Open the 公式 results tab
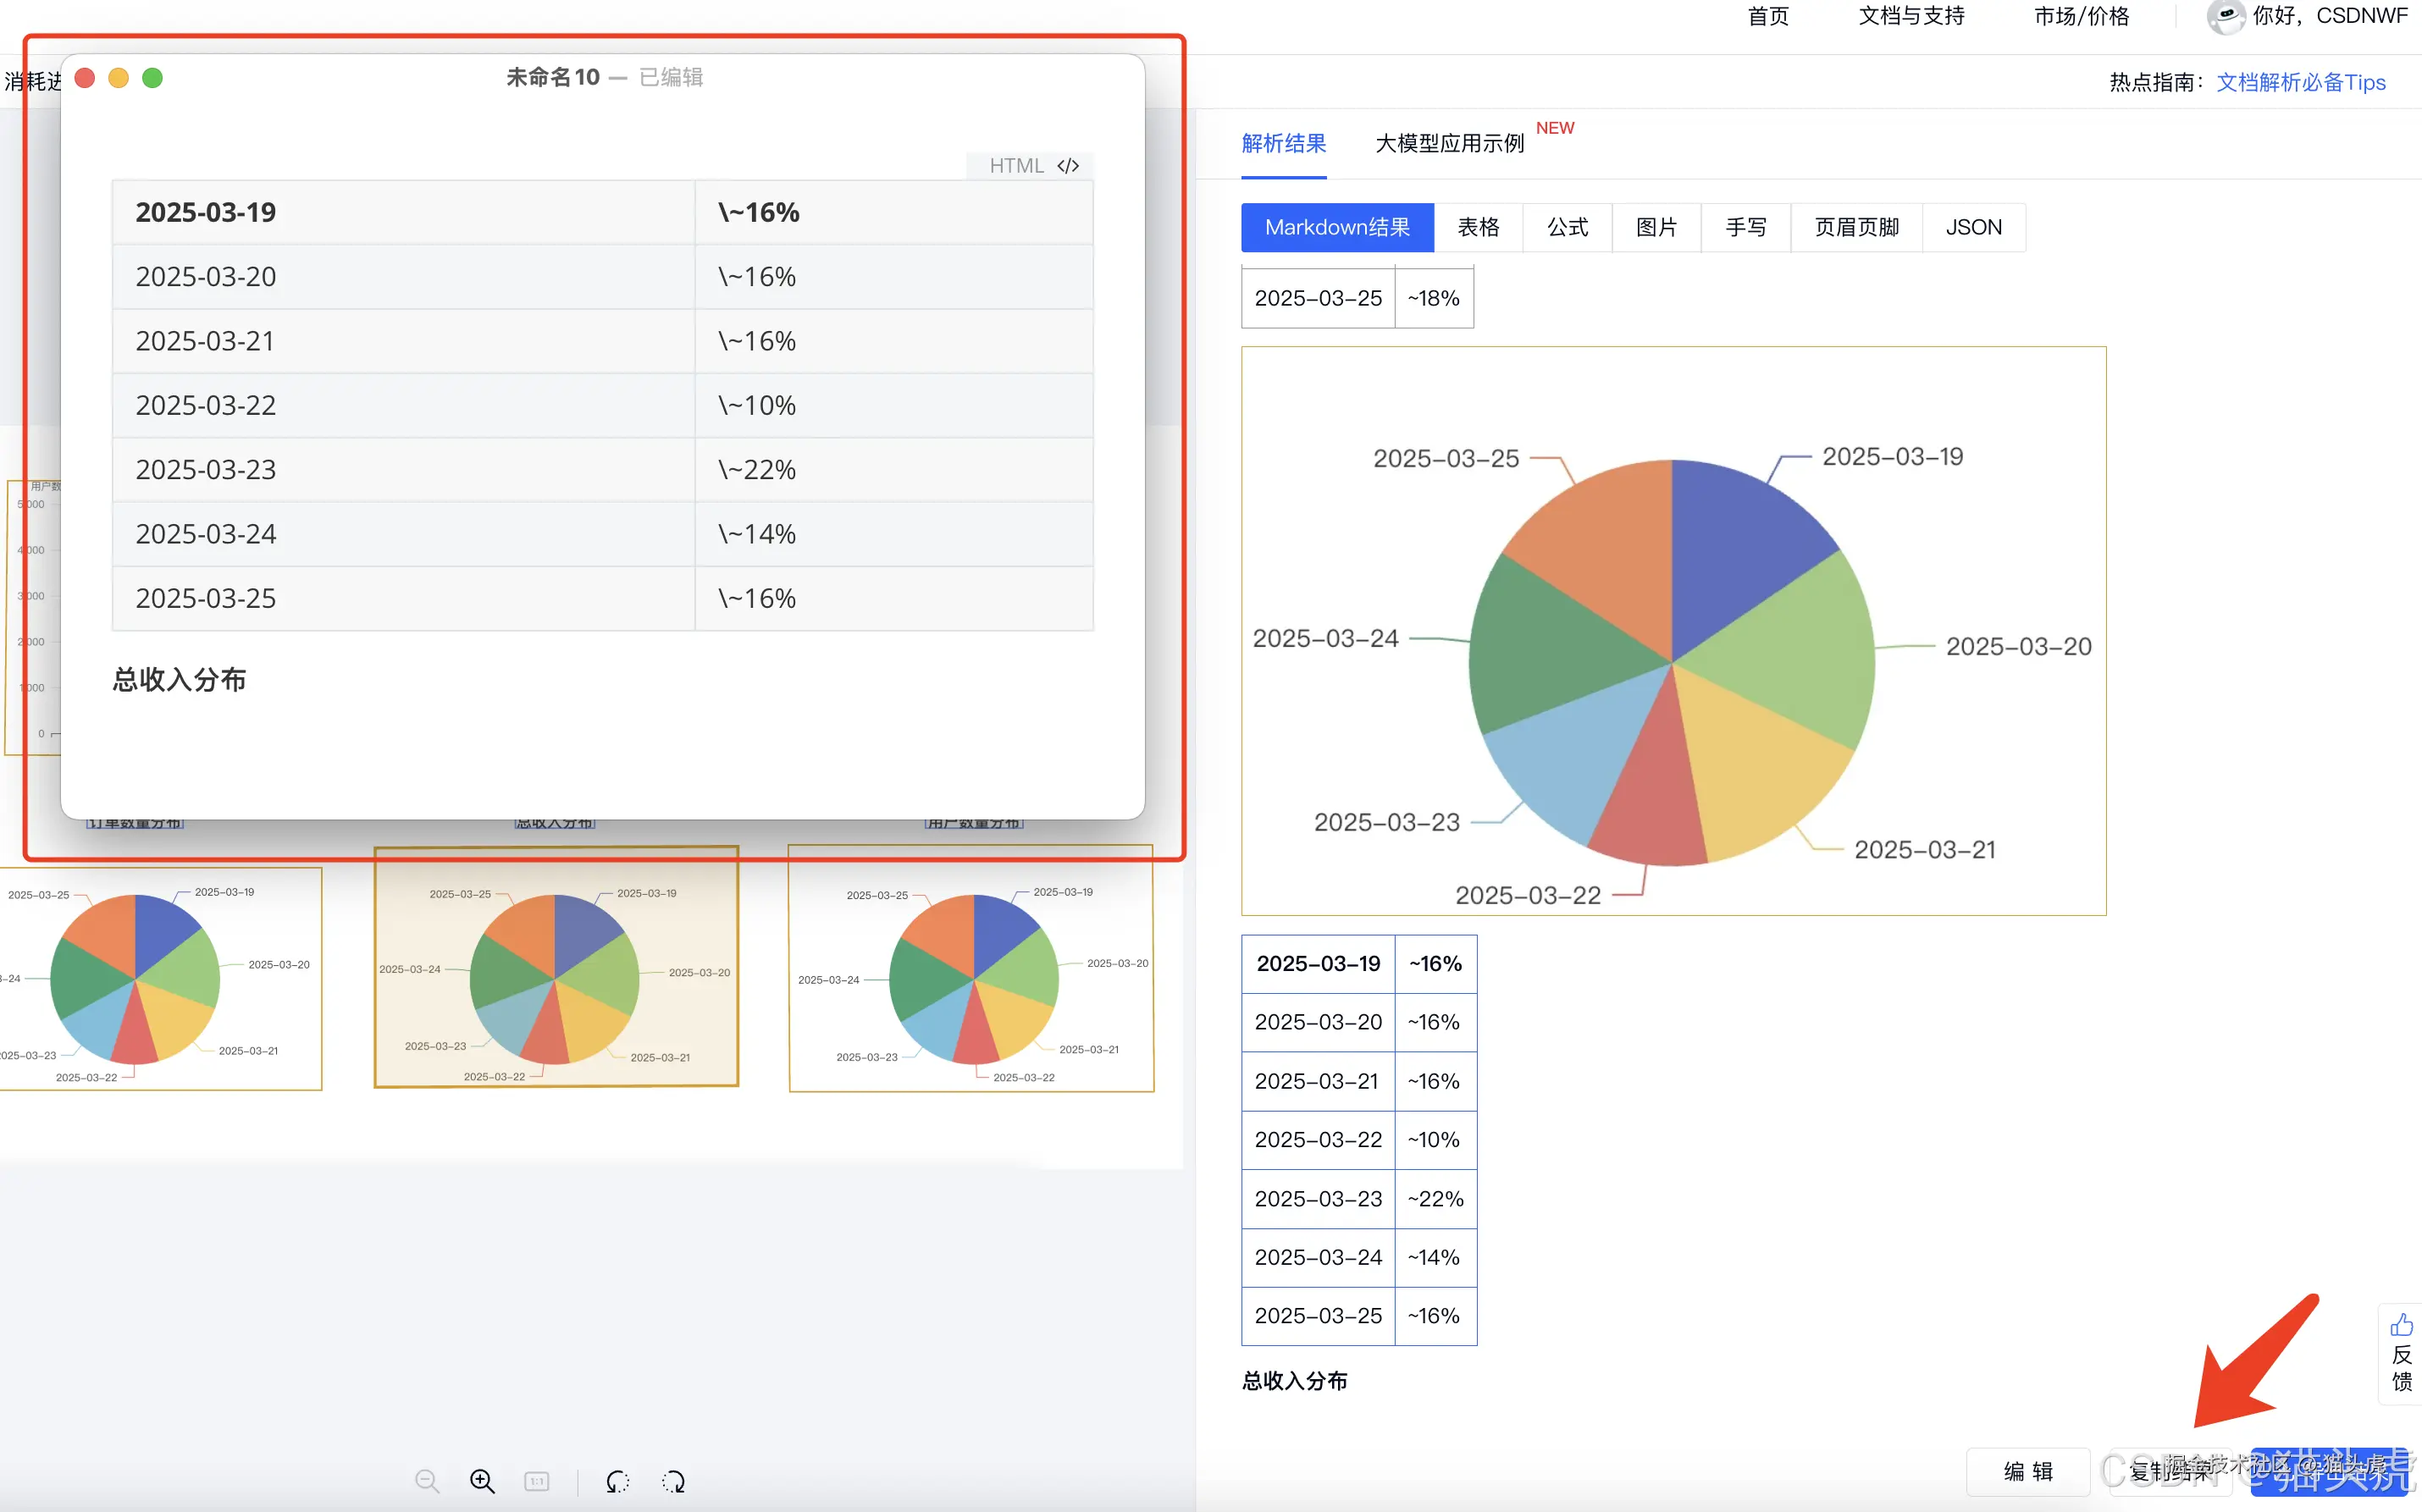 pos(1565,227)
